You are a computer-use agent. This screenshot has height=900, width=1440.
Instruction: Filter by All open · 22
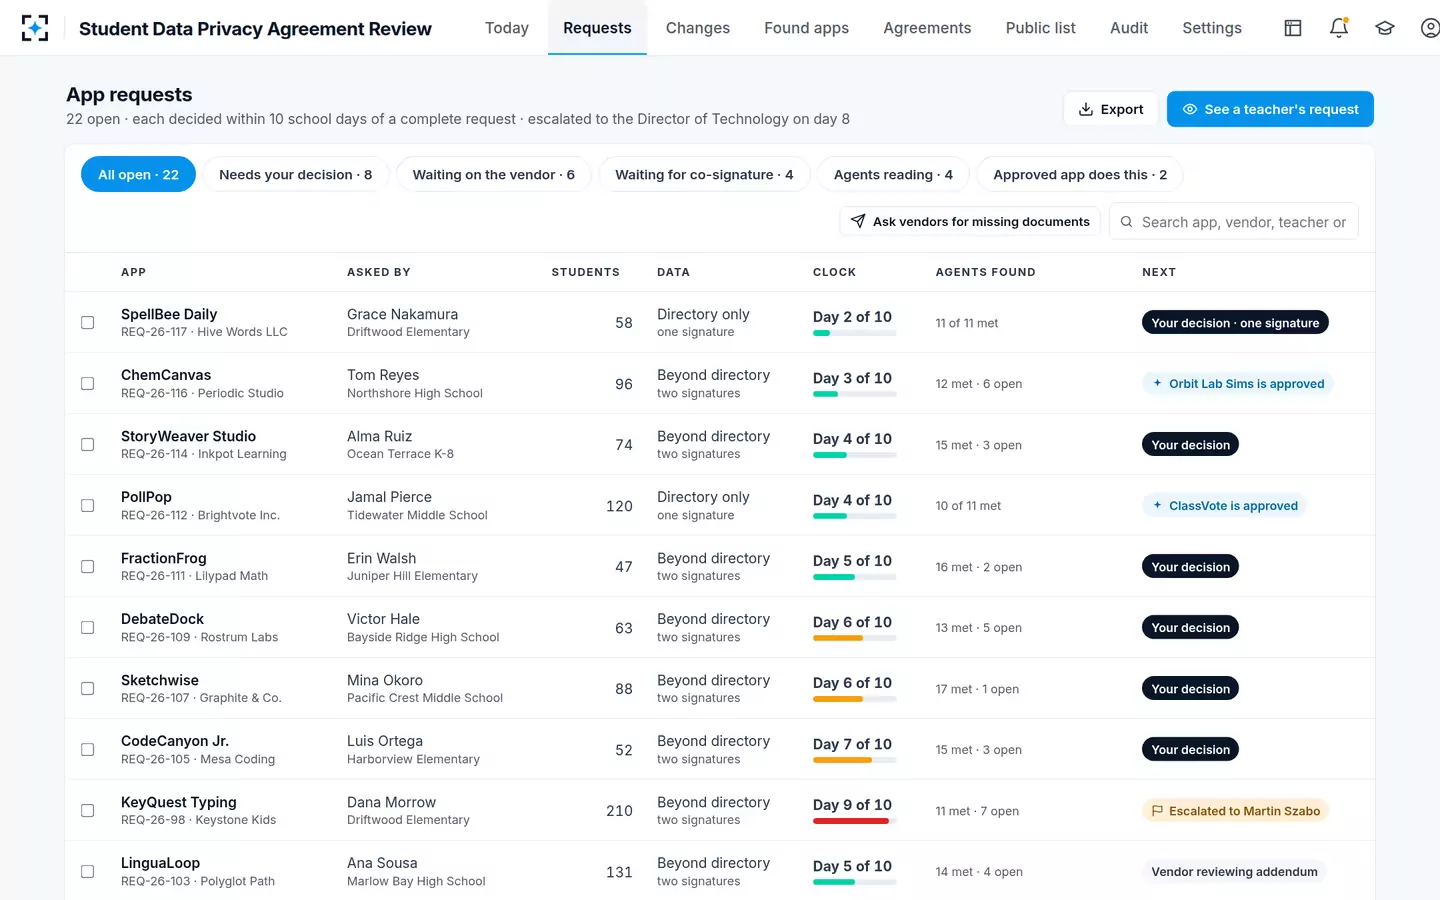[138, 174]
